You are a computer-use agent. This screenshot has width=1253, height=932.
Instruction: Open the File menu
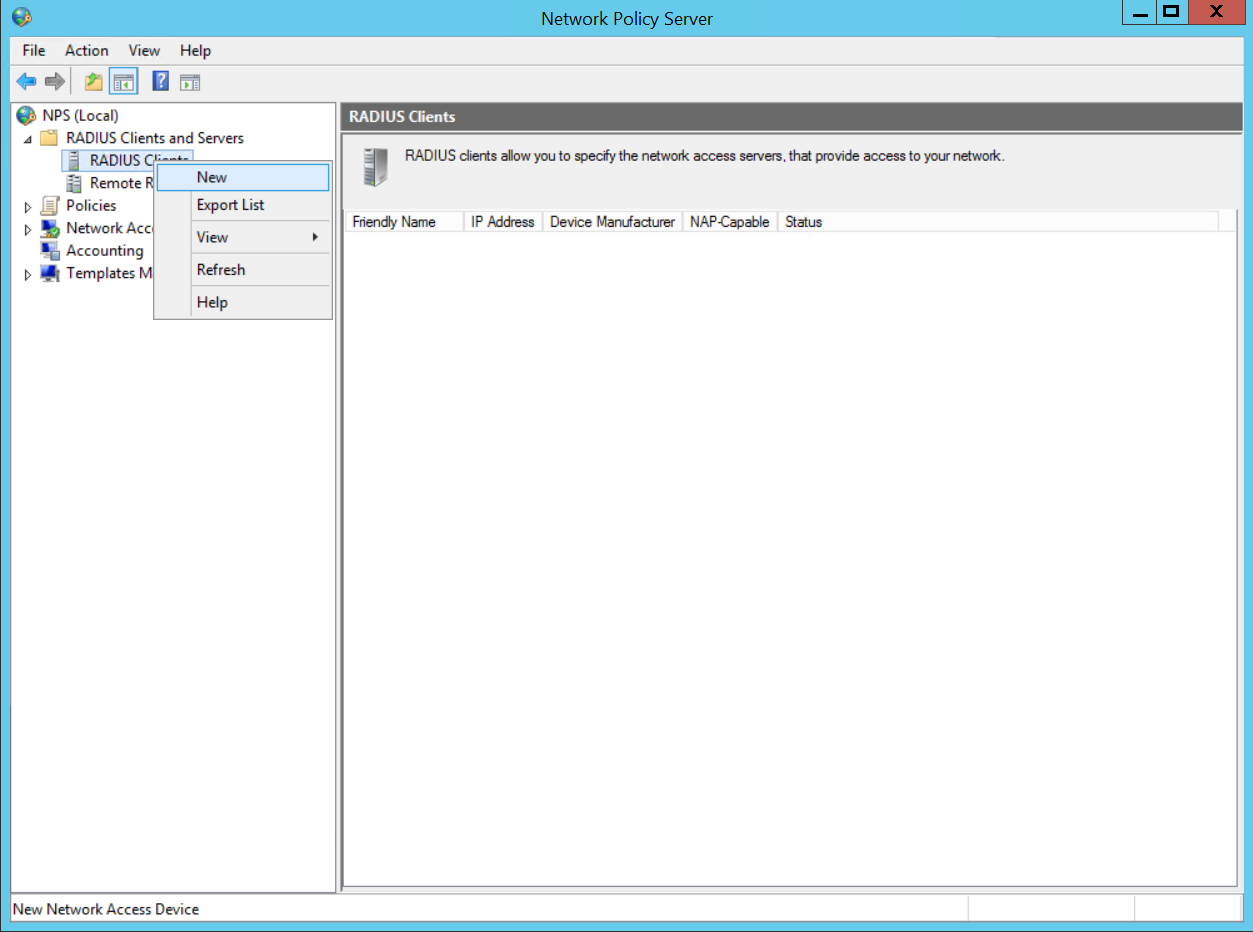(x=34, y=50)
